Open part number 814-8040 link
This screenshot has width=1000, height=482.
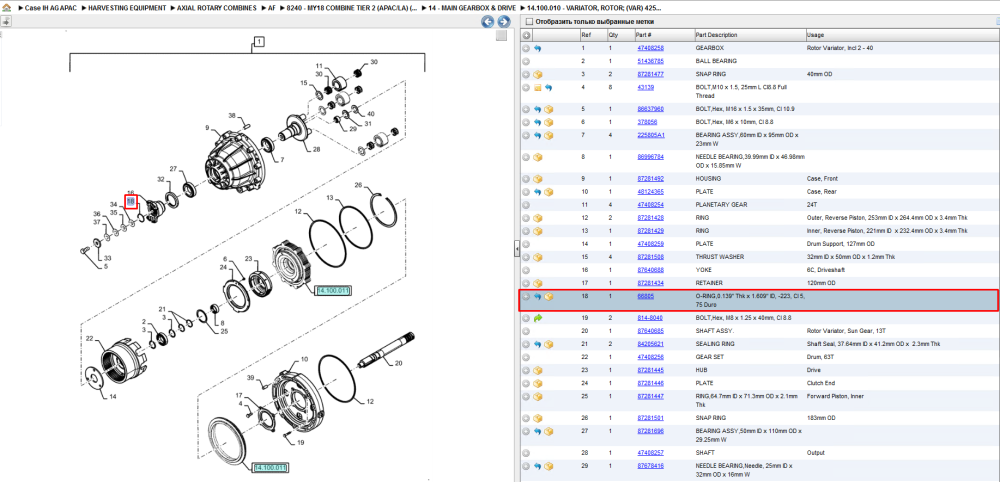coord(650,318)
